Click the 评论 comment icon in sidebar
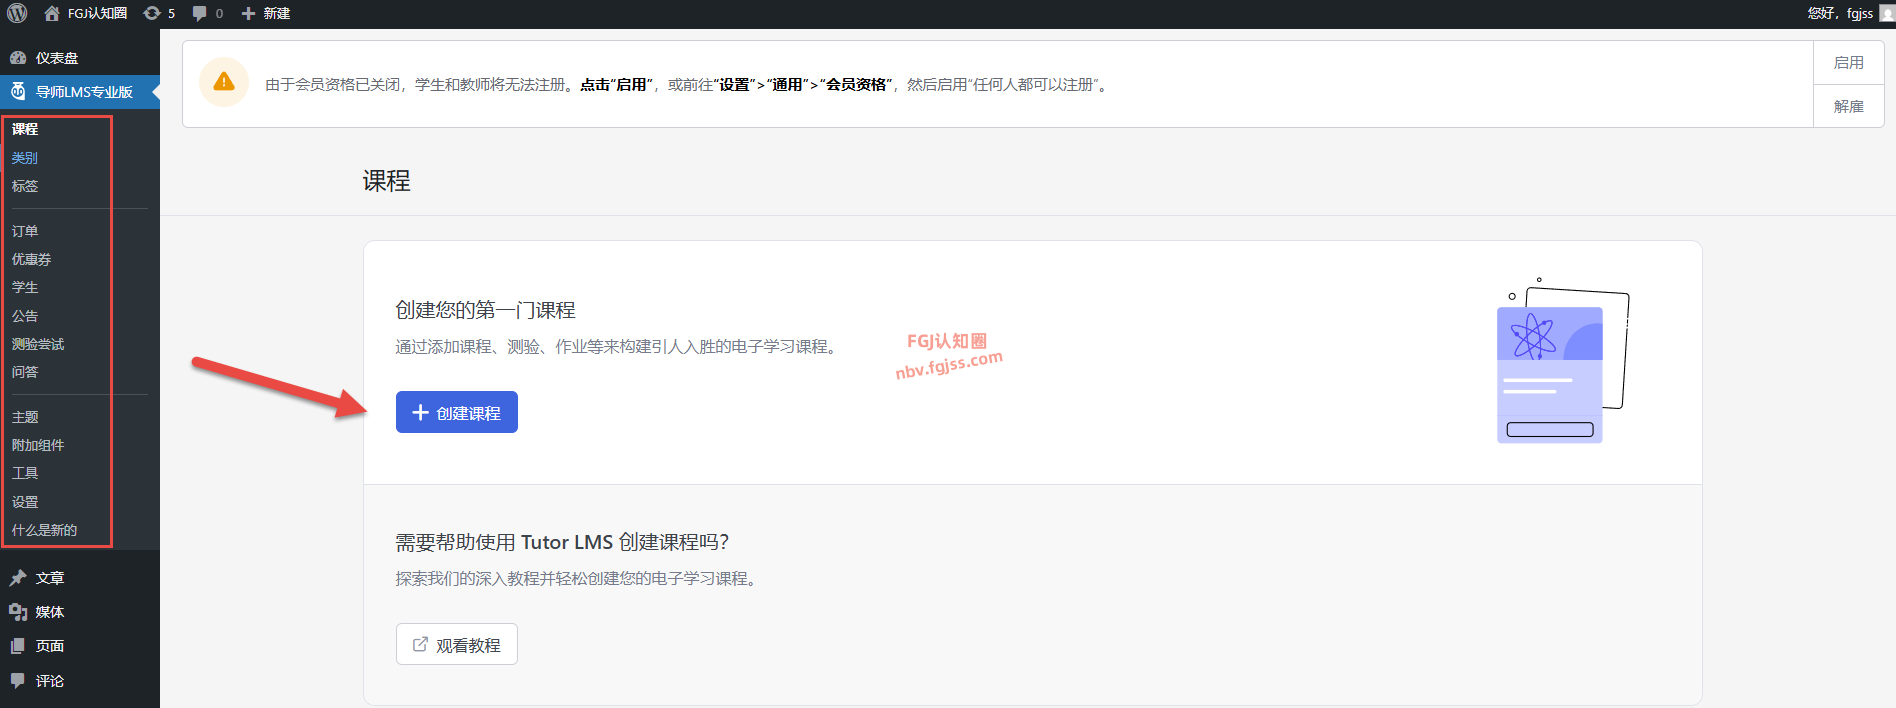Viewport: 1896px width, 708px height. [18, 681]
